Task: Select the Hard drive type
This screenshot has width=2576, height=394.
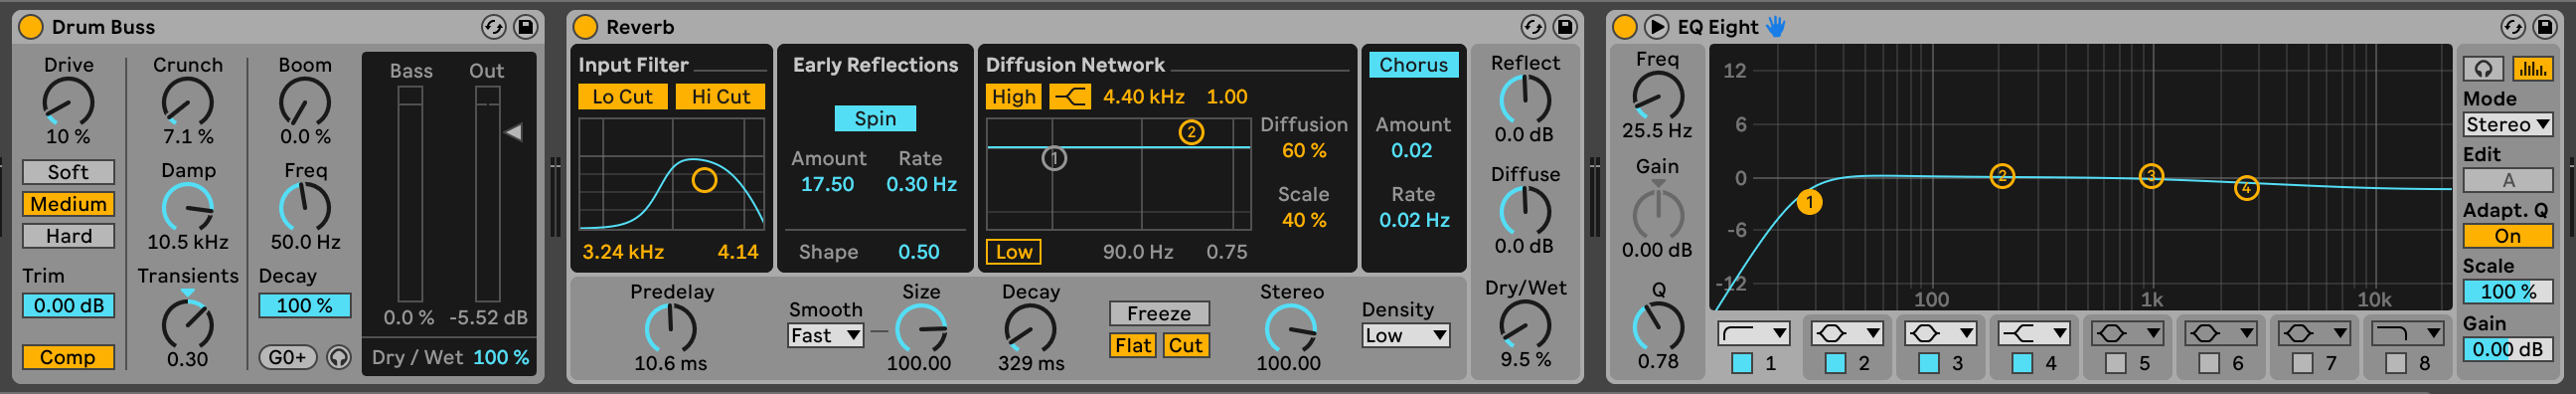Action: (68, 236)
